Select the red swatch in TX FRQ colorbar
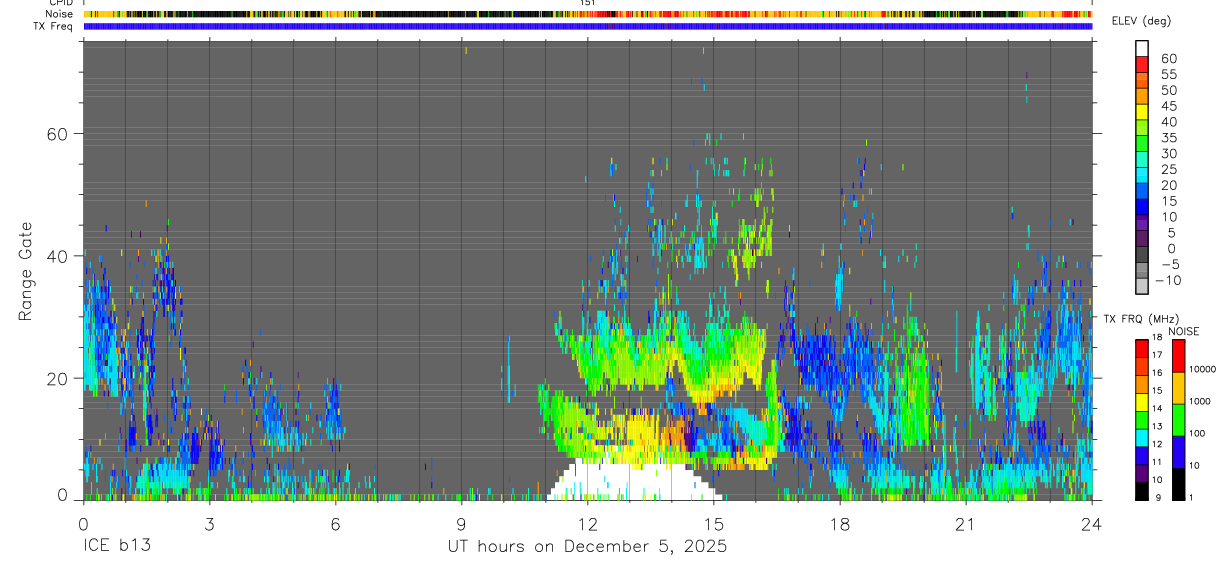This screenshot has height=567, width=1228. pos(1141,349)
